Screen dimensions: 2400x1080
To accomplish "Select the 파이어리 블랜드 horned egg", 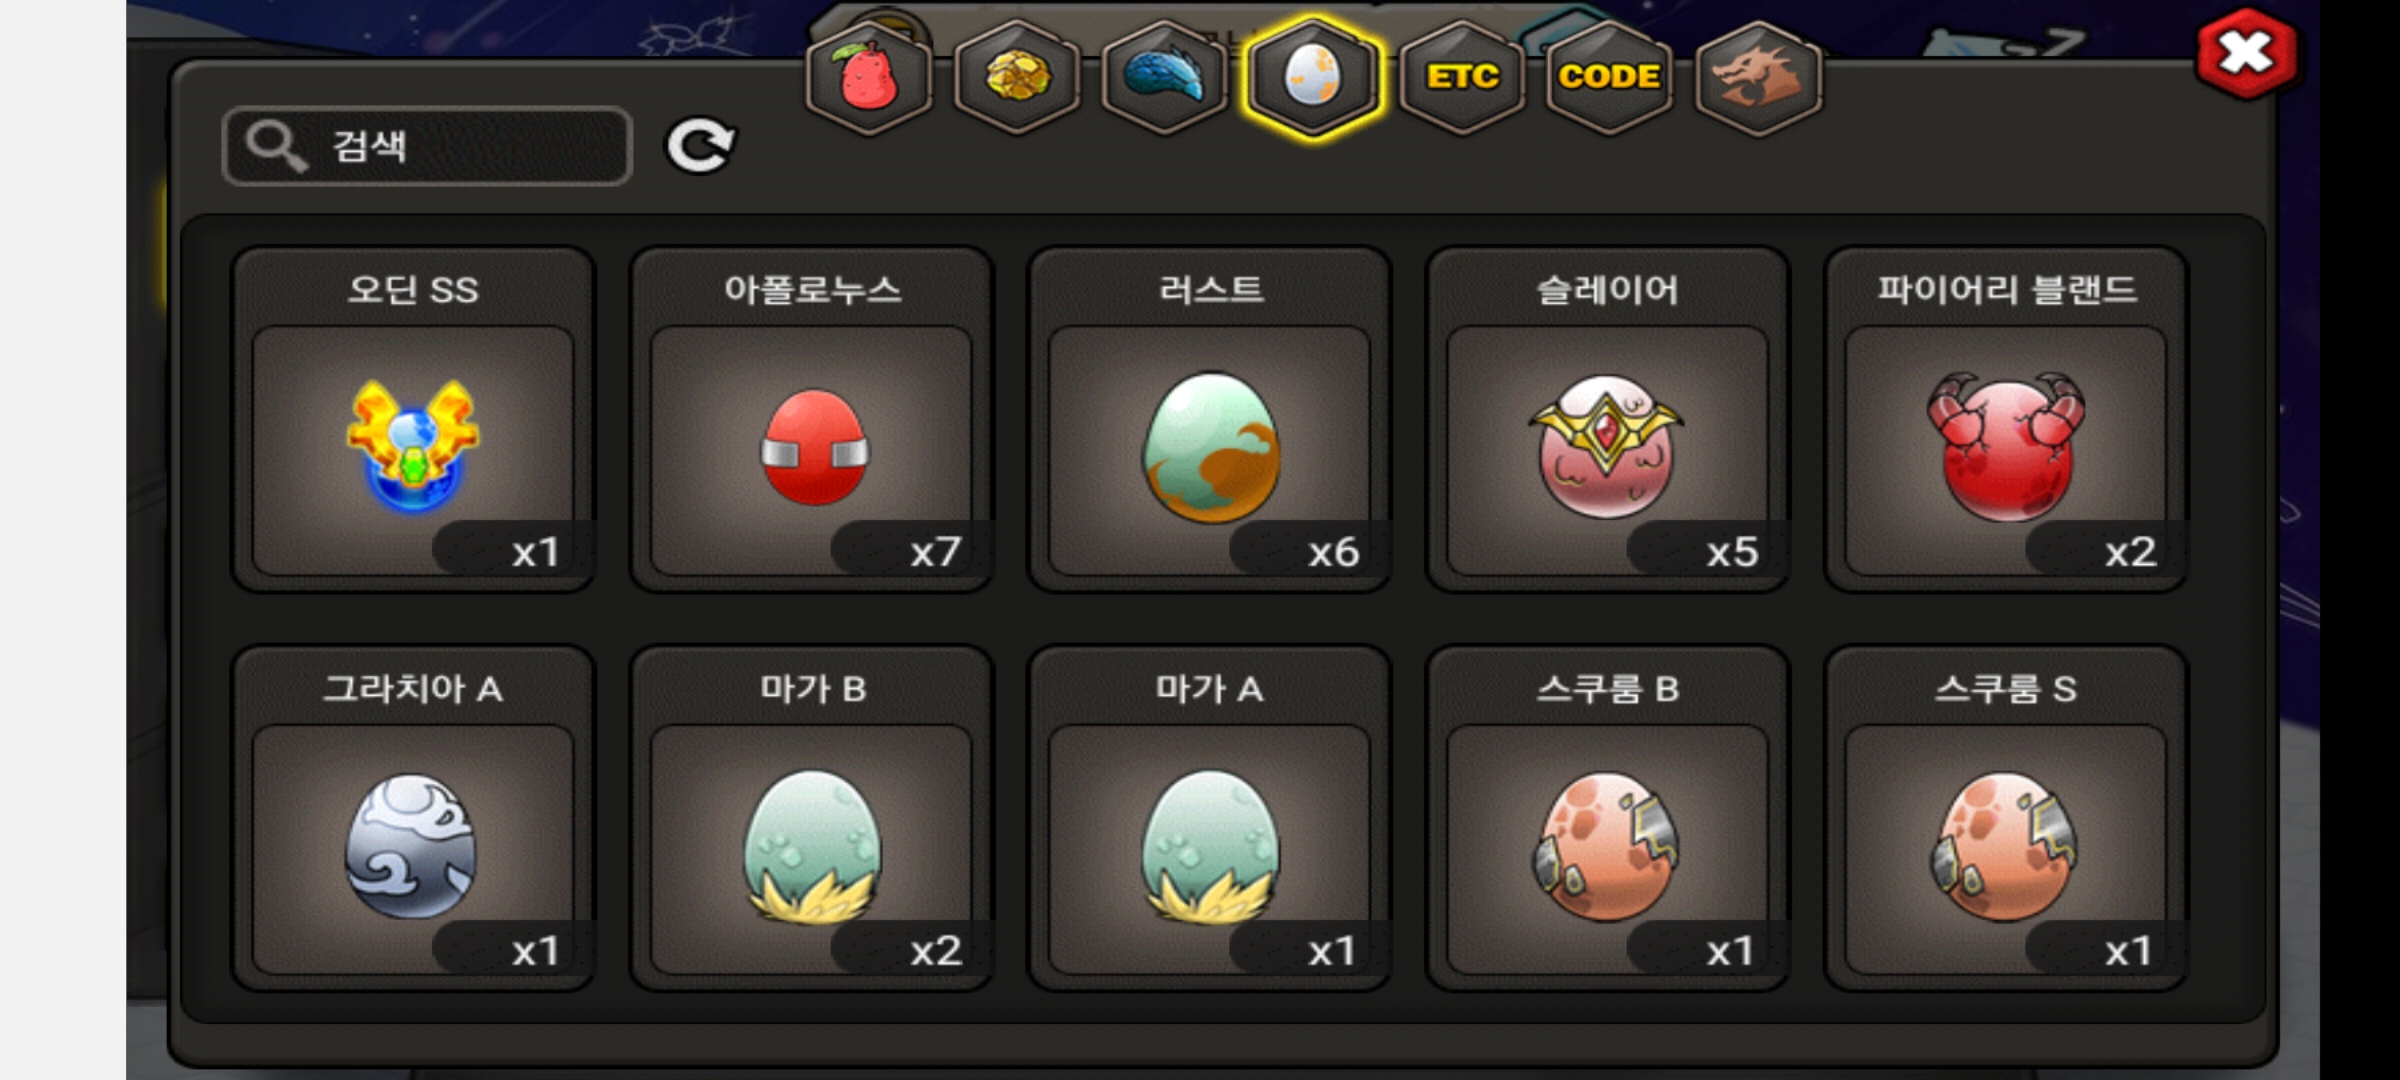I will (x=2007, y=420).
